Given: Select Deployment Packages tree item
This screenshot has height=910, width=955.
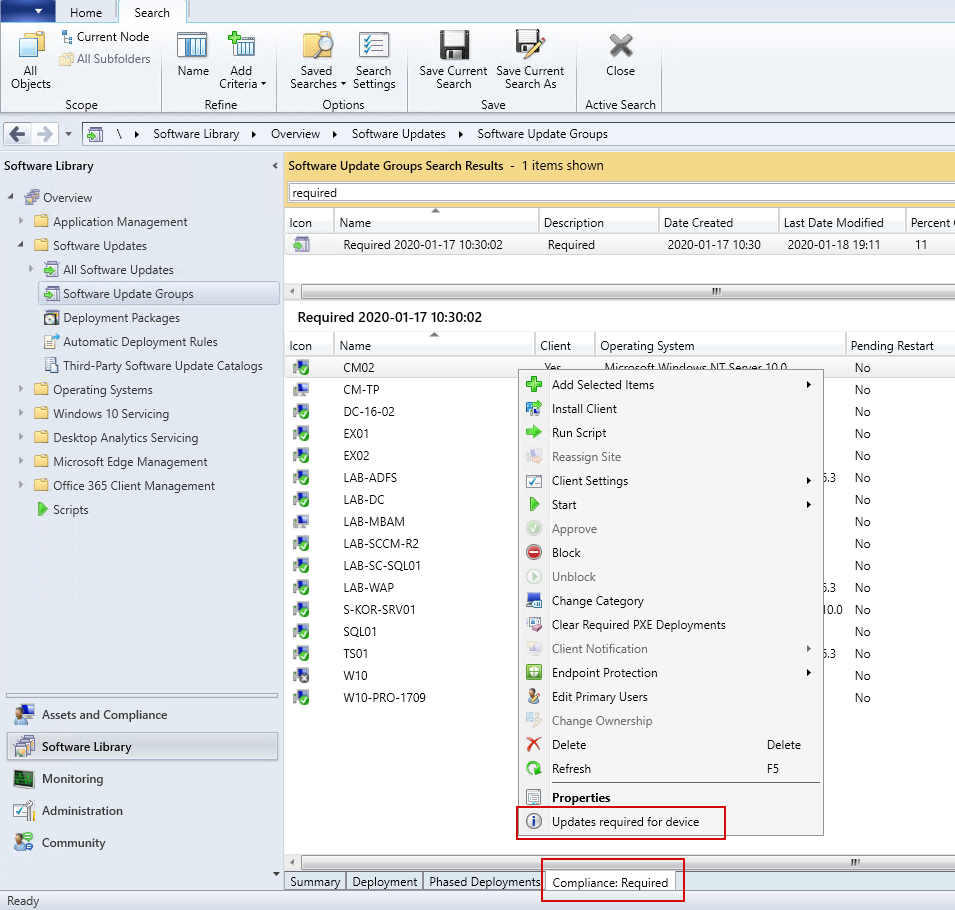Looking at the screenshot, I should pyautogui.click(x=113, y=317).
